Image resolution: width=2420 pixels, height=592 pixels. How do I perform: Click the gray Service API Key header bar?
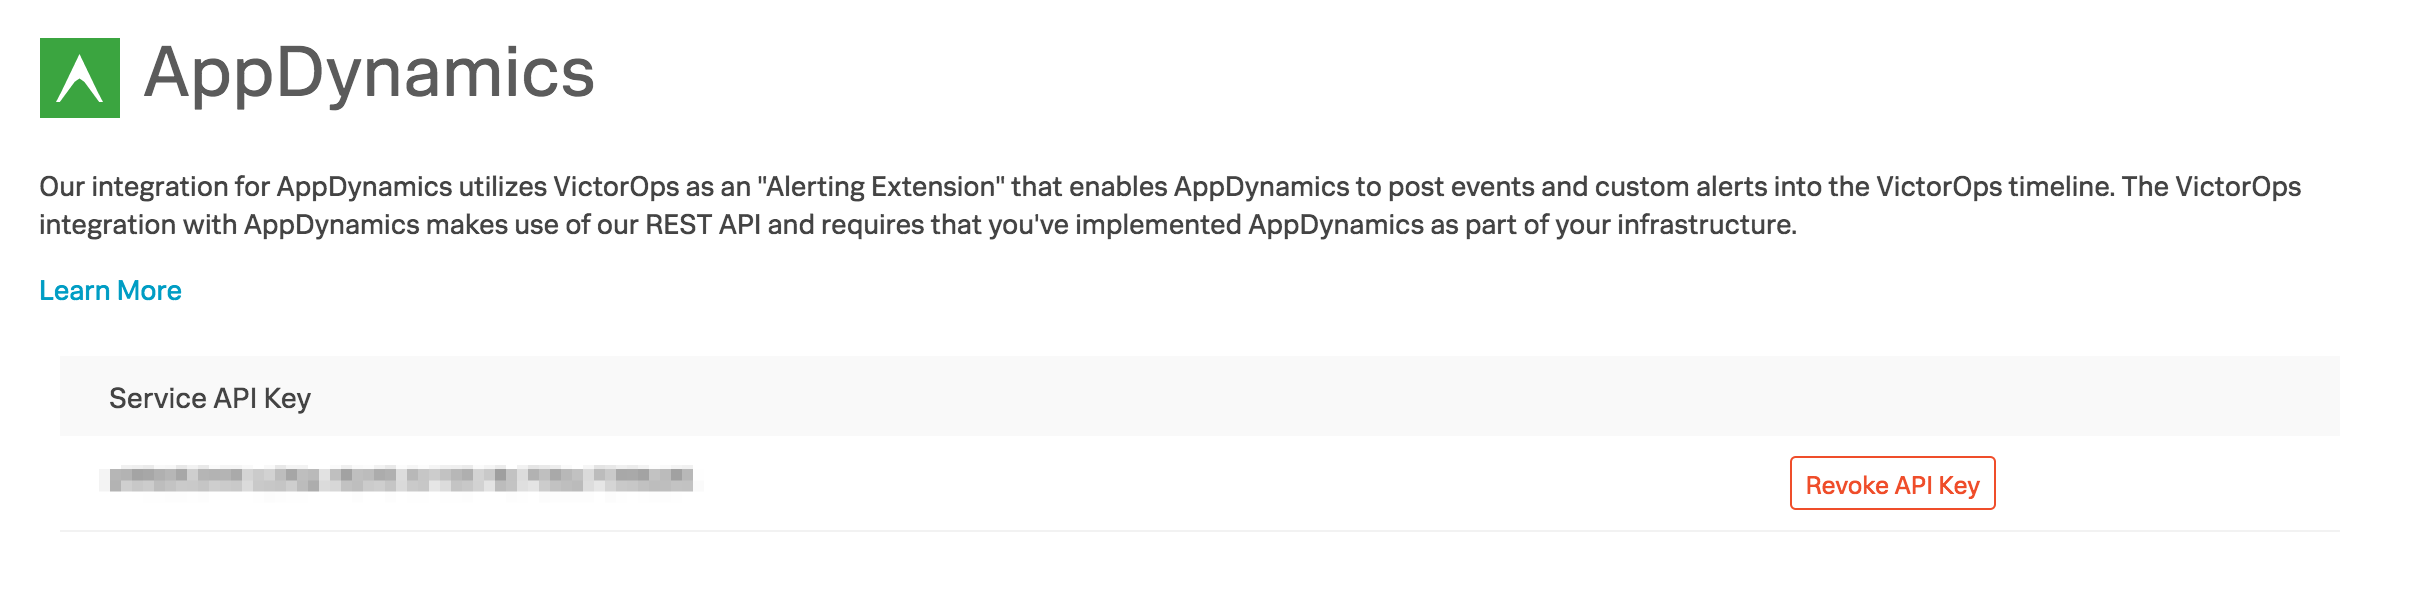coord(1200,398)
